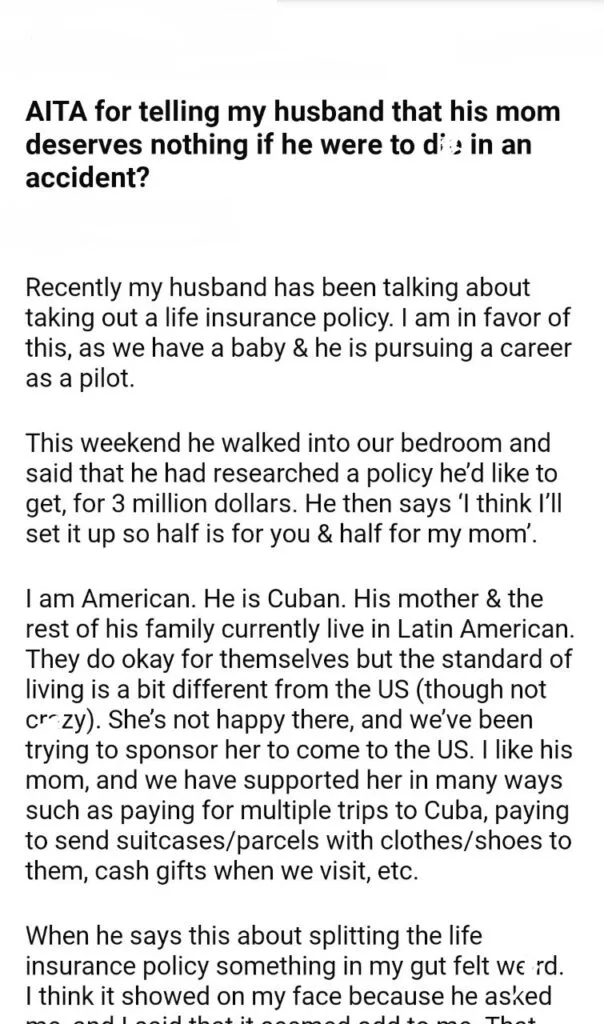Click the word "accident?" in the title
This screenshot has height=1024, width=604.
87,176
